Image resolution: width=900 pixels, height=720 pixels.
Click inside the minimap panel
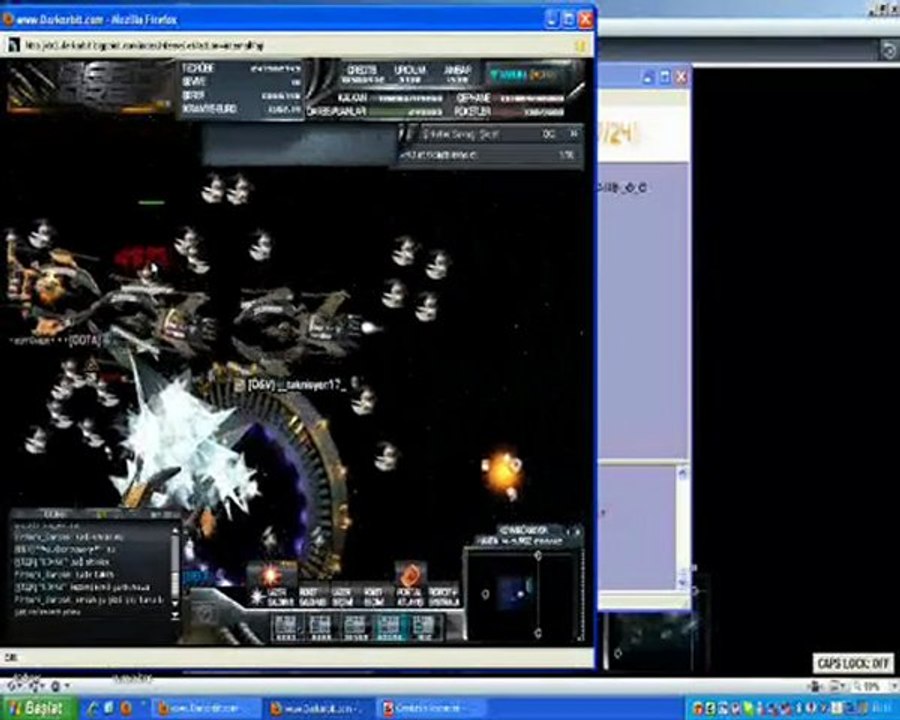(523, 594)
